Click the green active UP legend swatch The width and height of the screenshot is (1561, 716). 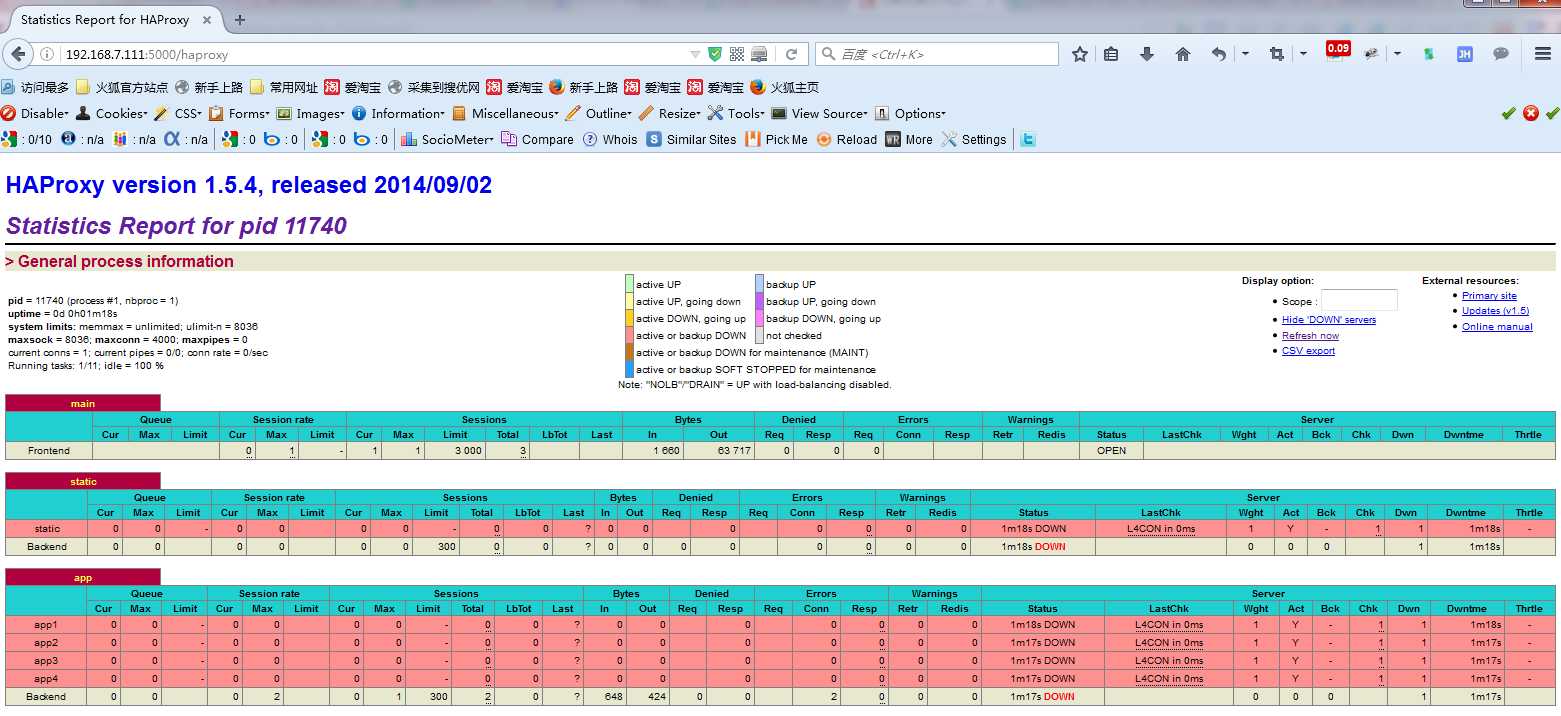[x=630, y=284]
